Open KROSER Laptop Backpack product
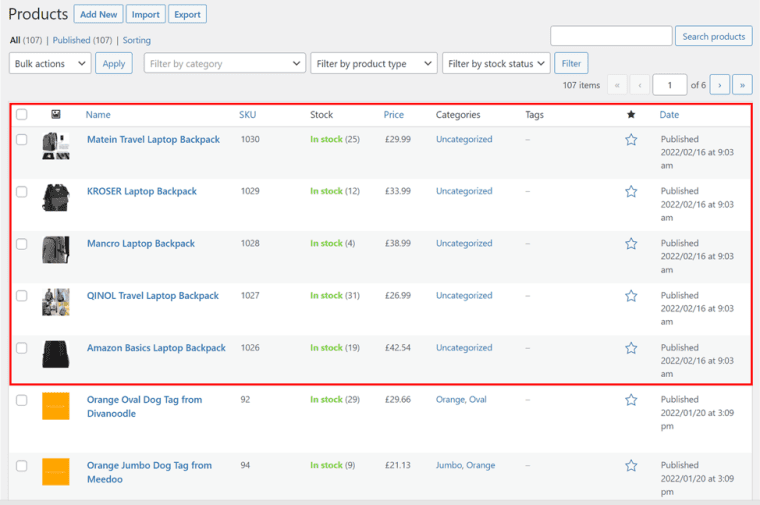Screen dimensions: 760x505 coord(142,191)
